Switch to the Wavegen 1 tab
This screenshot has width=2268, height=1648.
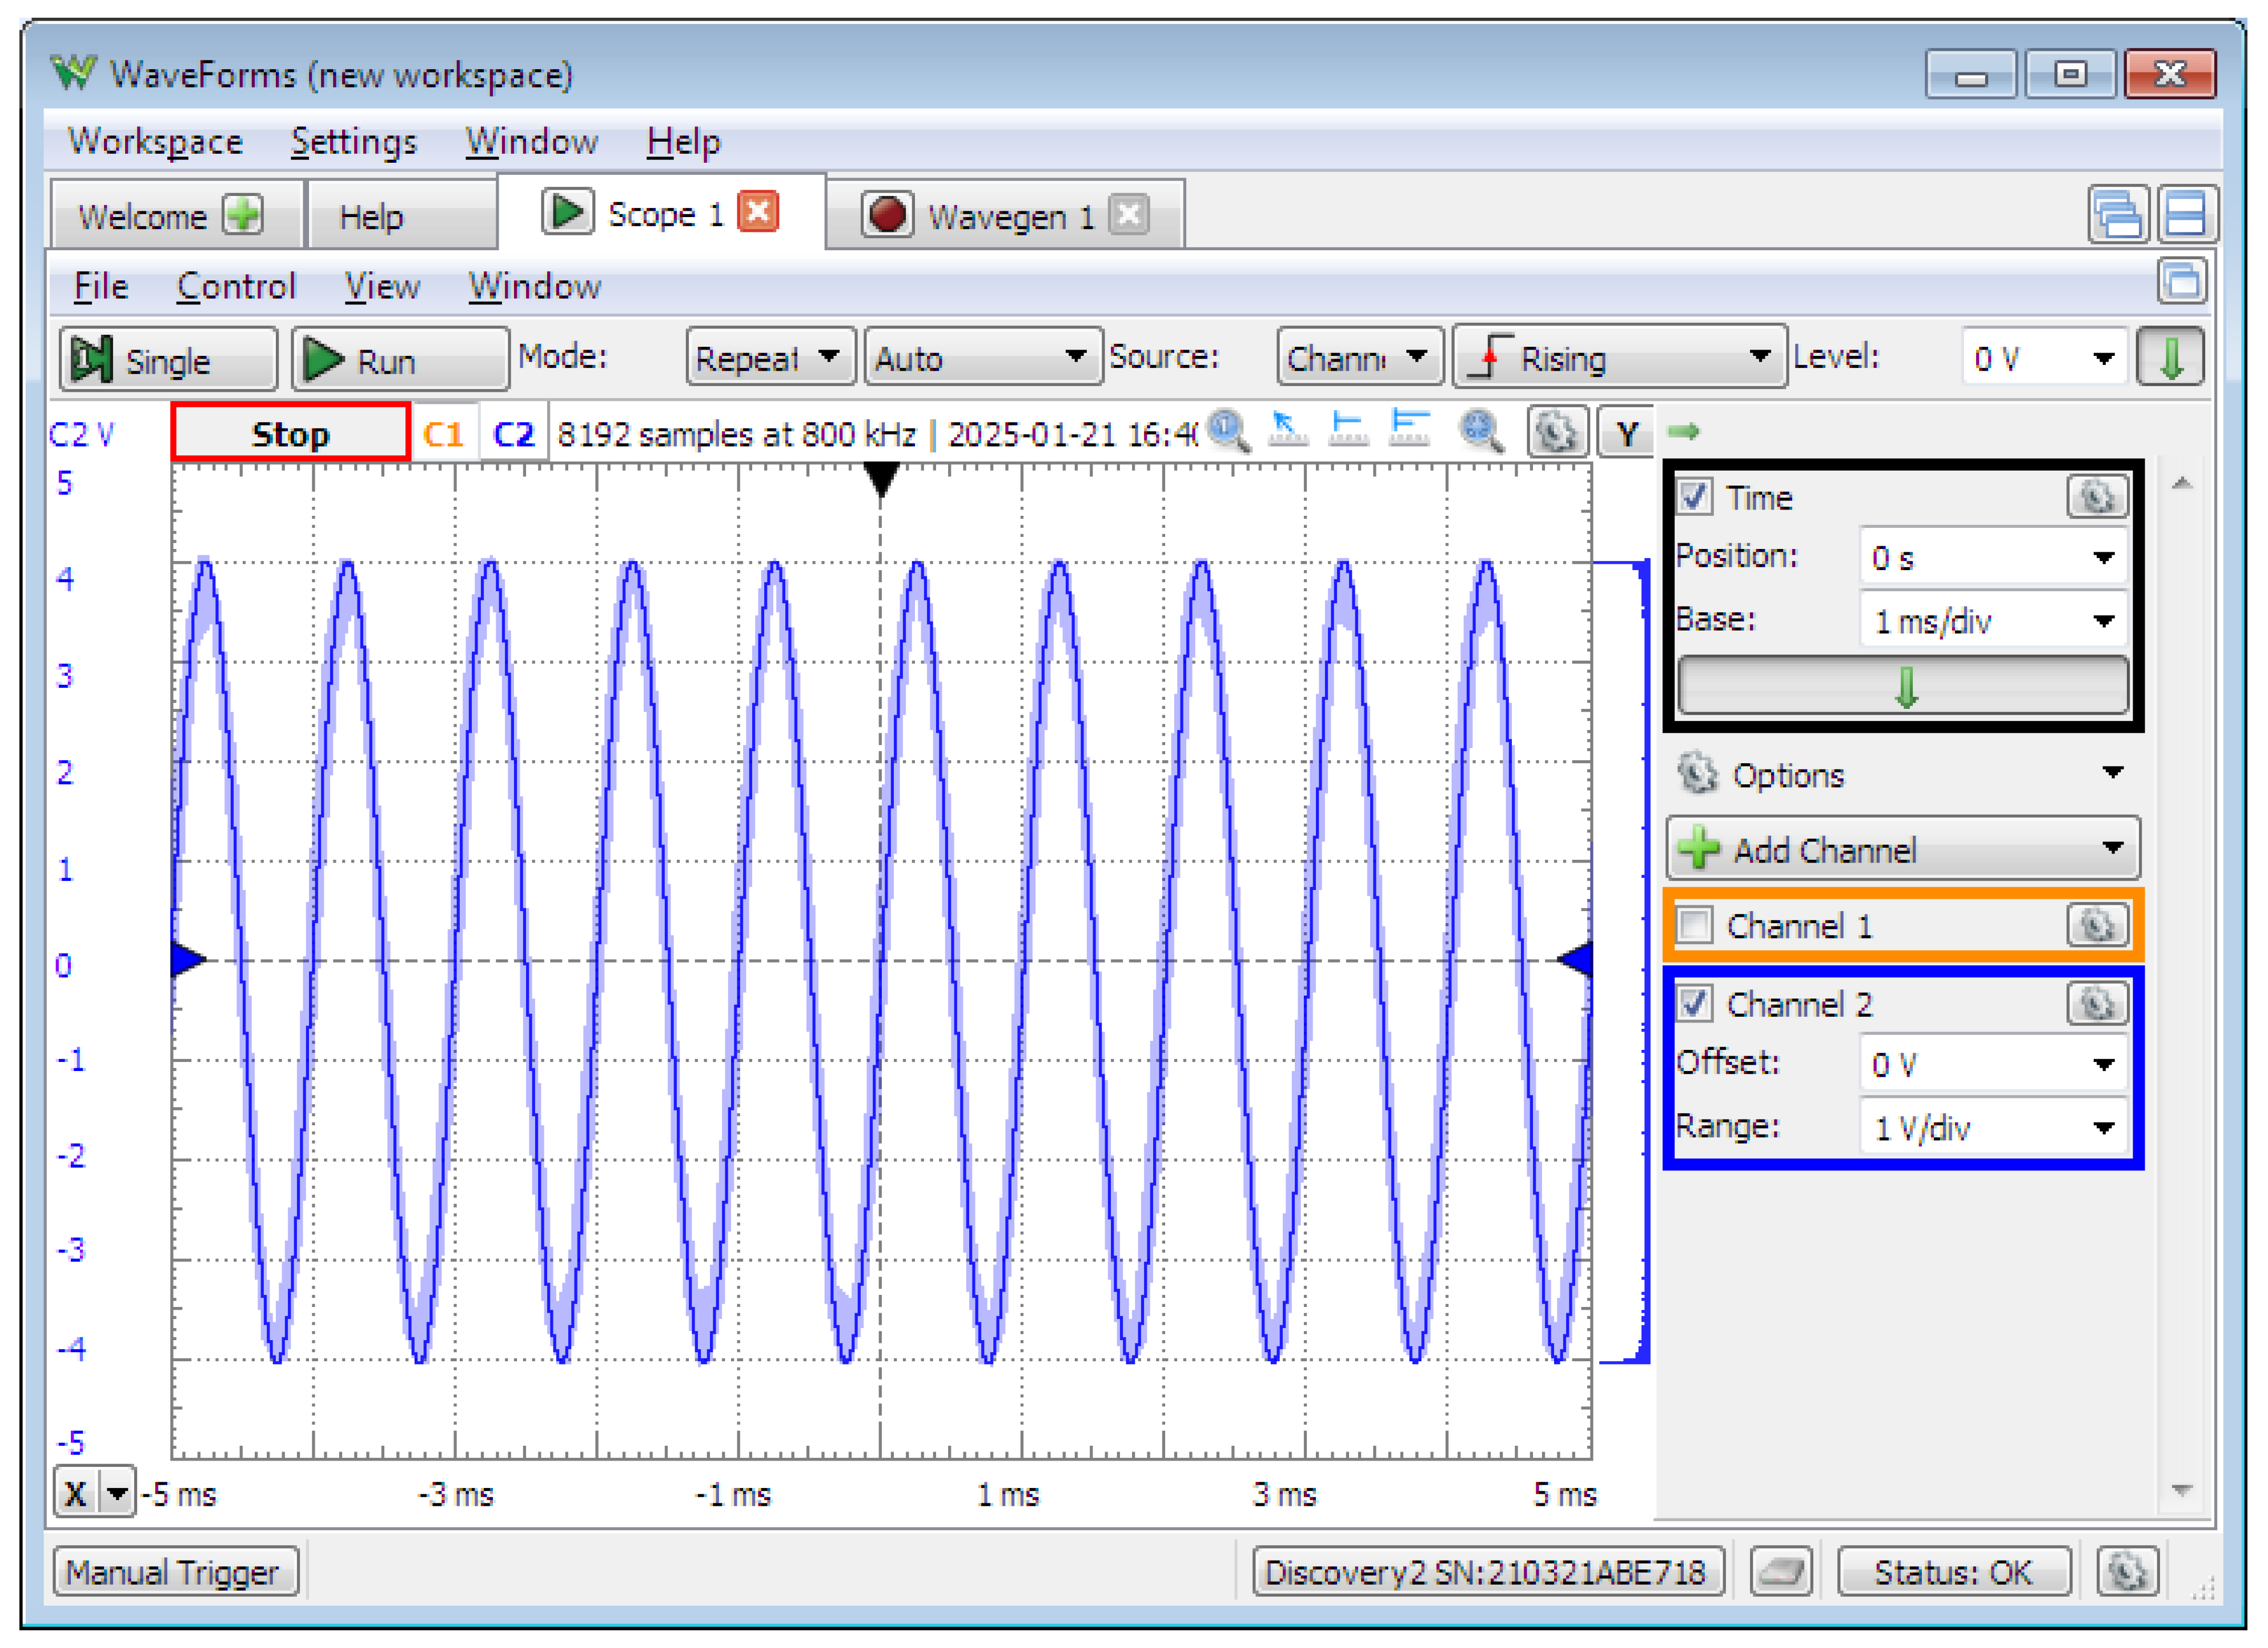point(1006,215)
